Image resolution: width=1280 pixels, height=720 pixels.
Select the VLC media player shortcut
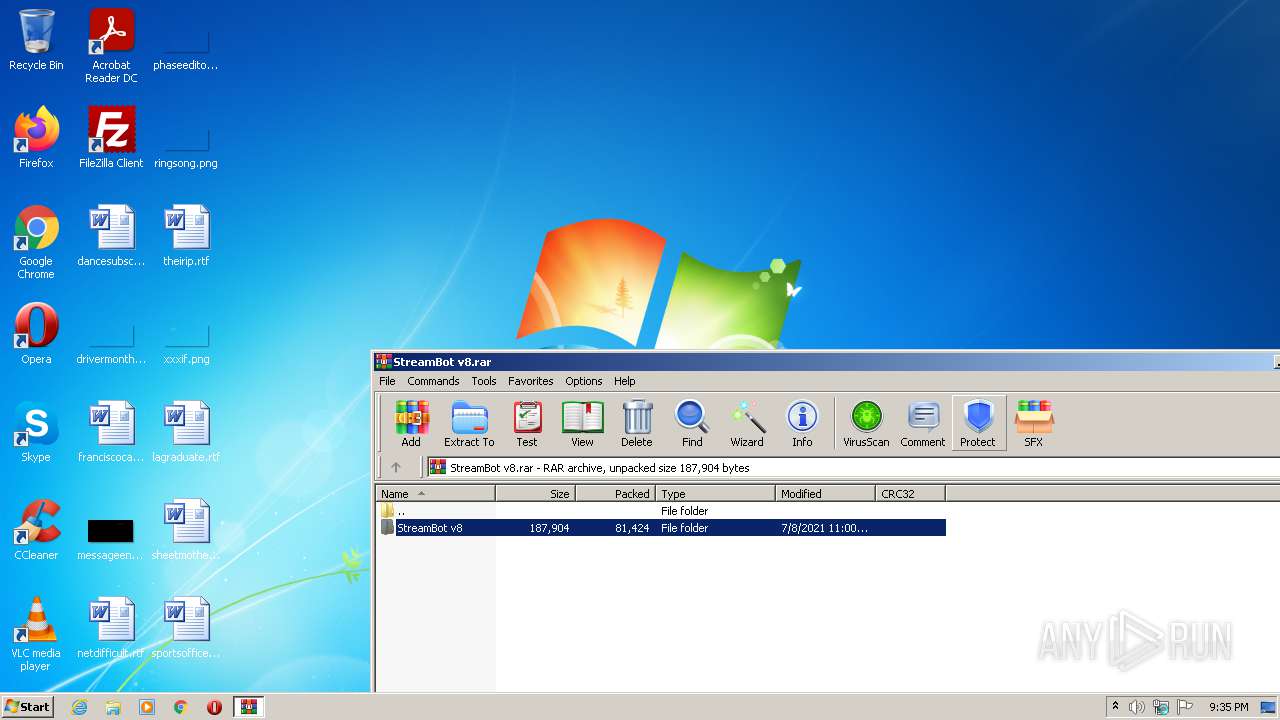tap(36, 634)
